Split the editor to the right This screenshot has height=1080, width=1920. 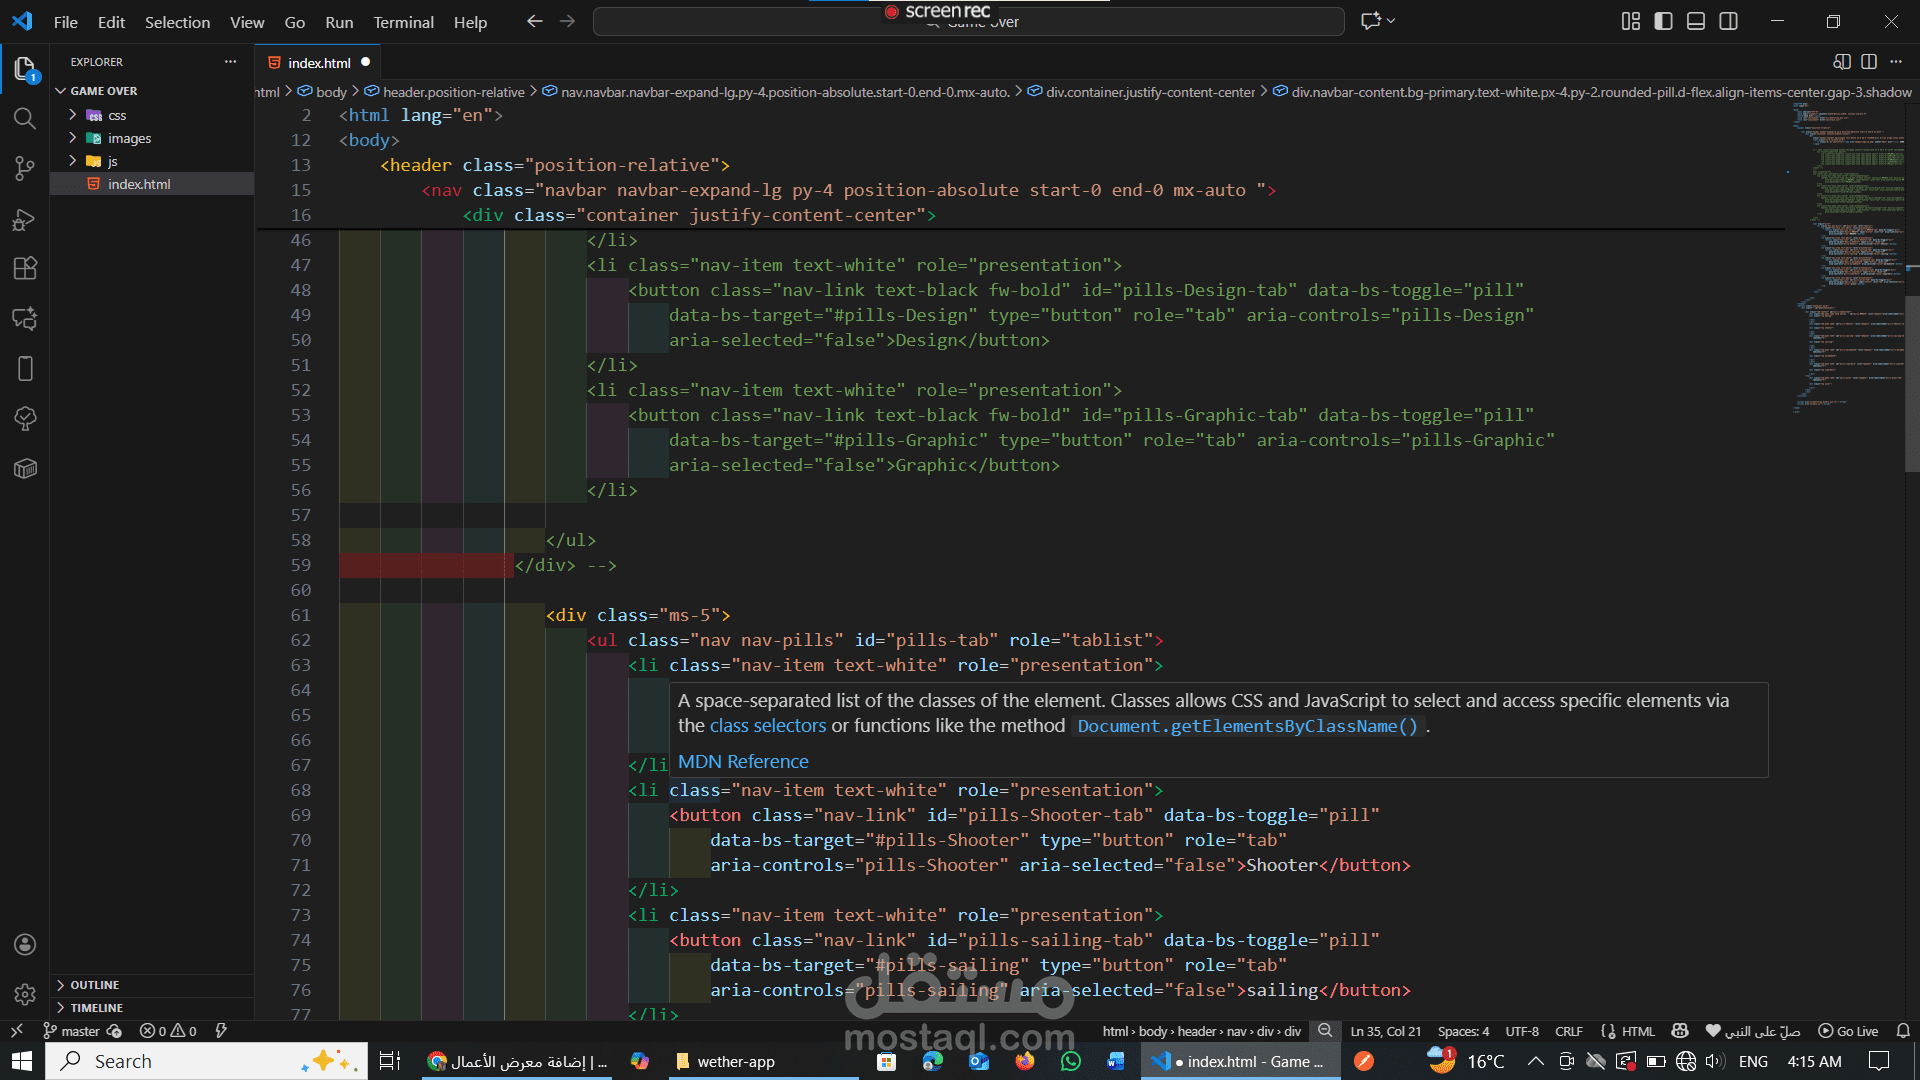1868,62
